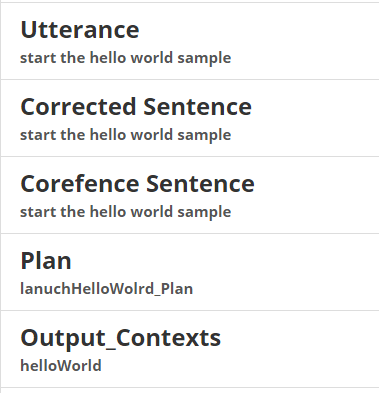This screenshot has height=393, width=379.
Task: Click the word Sentence in Corrected Sentence heading
Action: [197, 107]
